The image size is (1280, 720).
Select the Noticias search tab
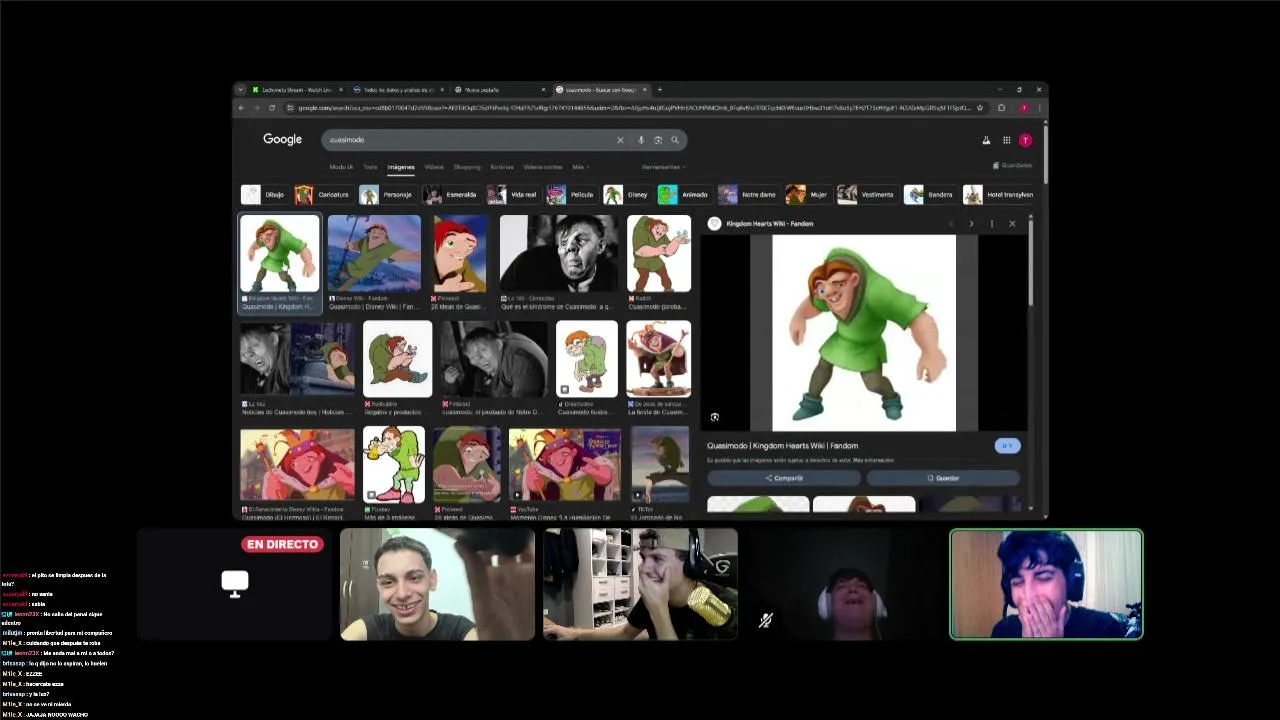tap(502, 167)
